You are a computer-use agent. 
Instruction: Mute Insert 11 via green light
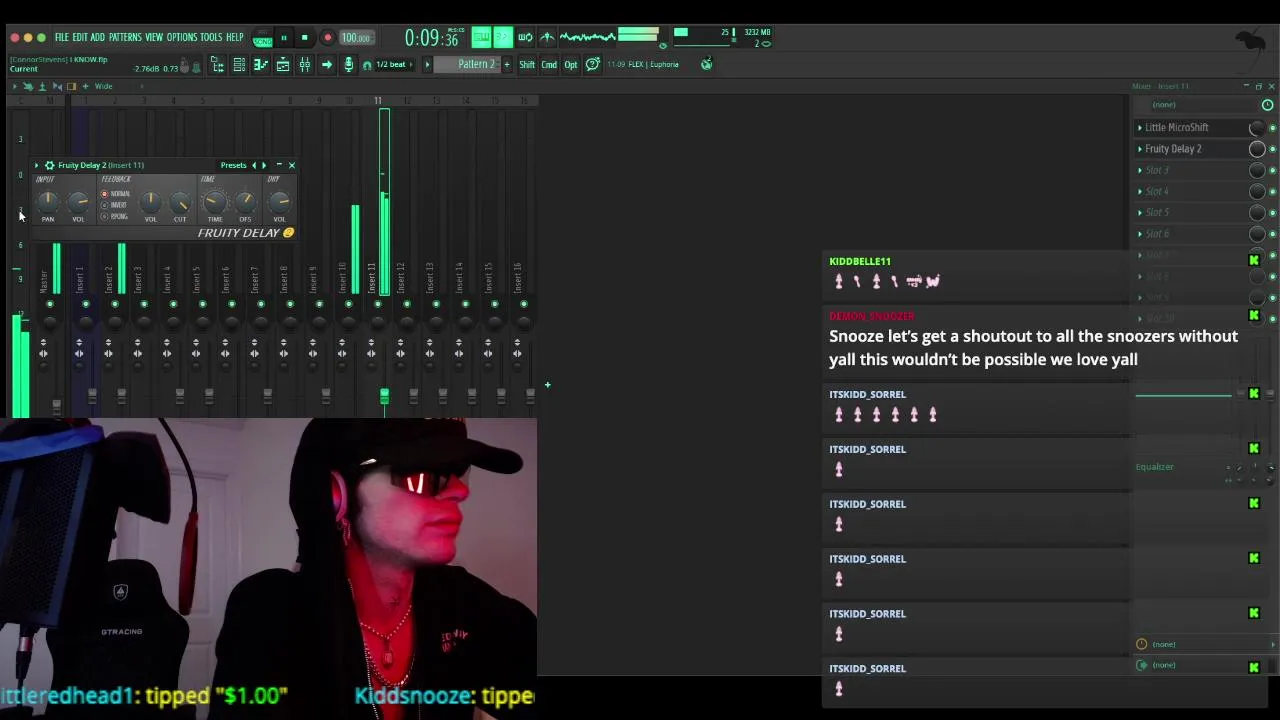(377, 304)
